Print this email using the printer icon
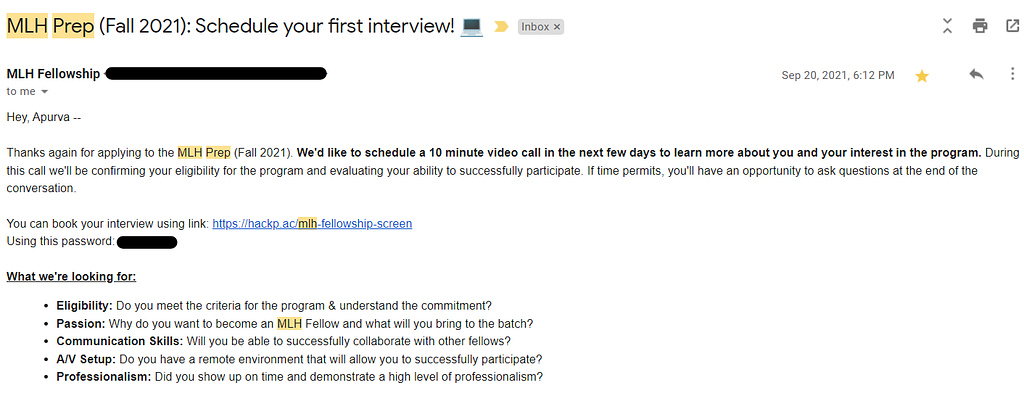This screenshot has width=1024, height=393. [980, 26]
